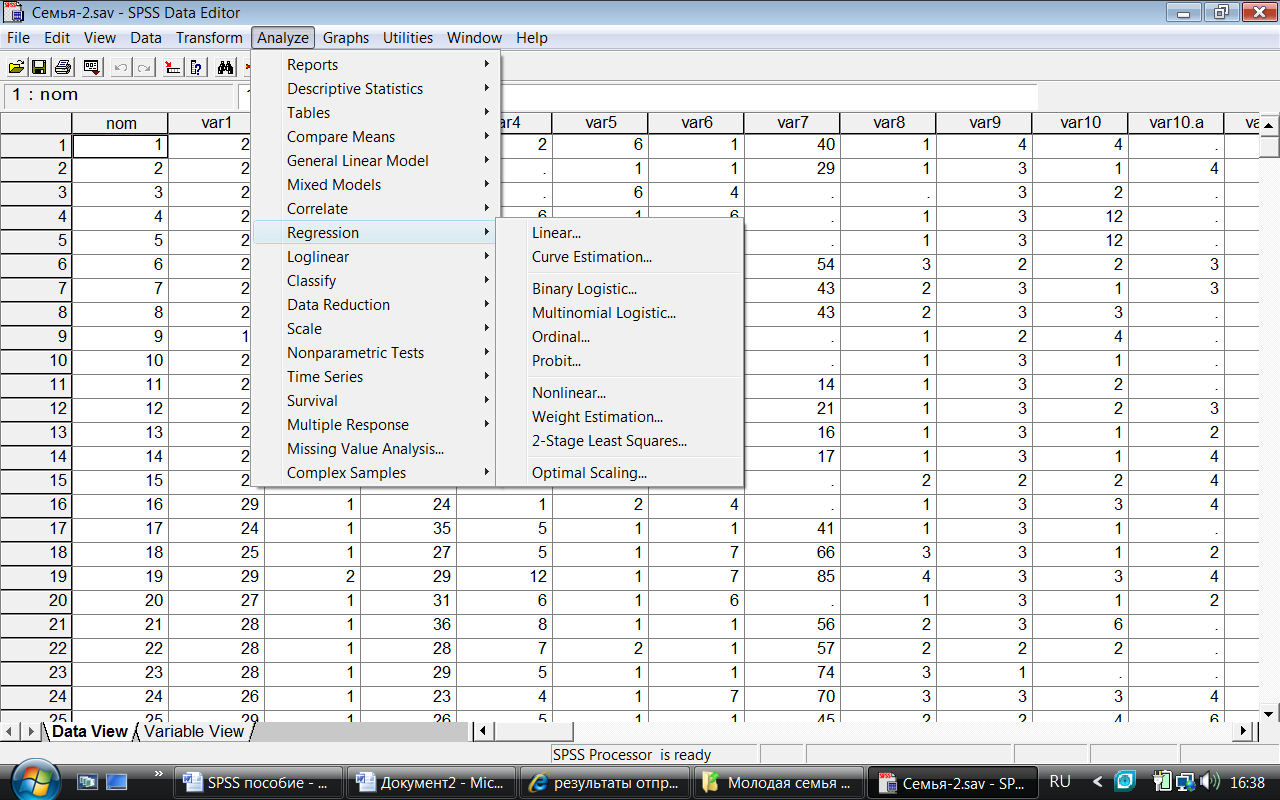
Task: Expand the Correlate submenu
Action: pos(375,209)
